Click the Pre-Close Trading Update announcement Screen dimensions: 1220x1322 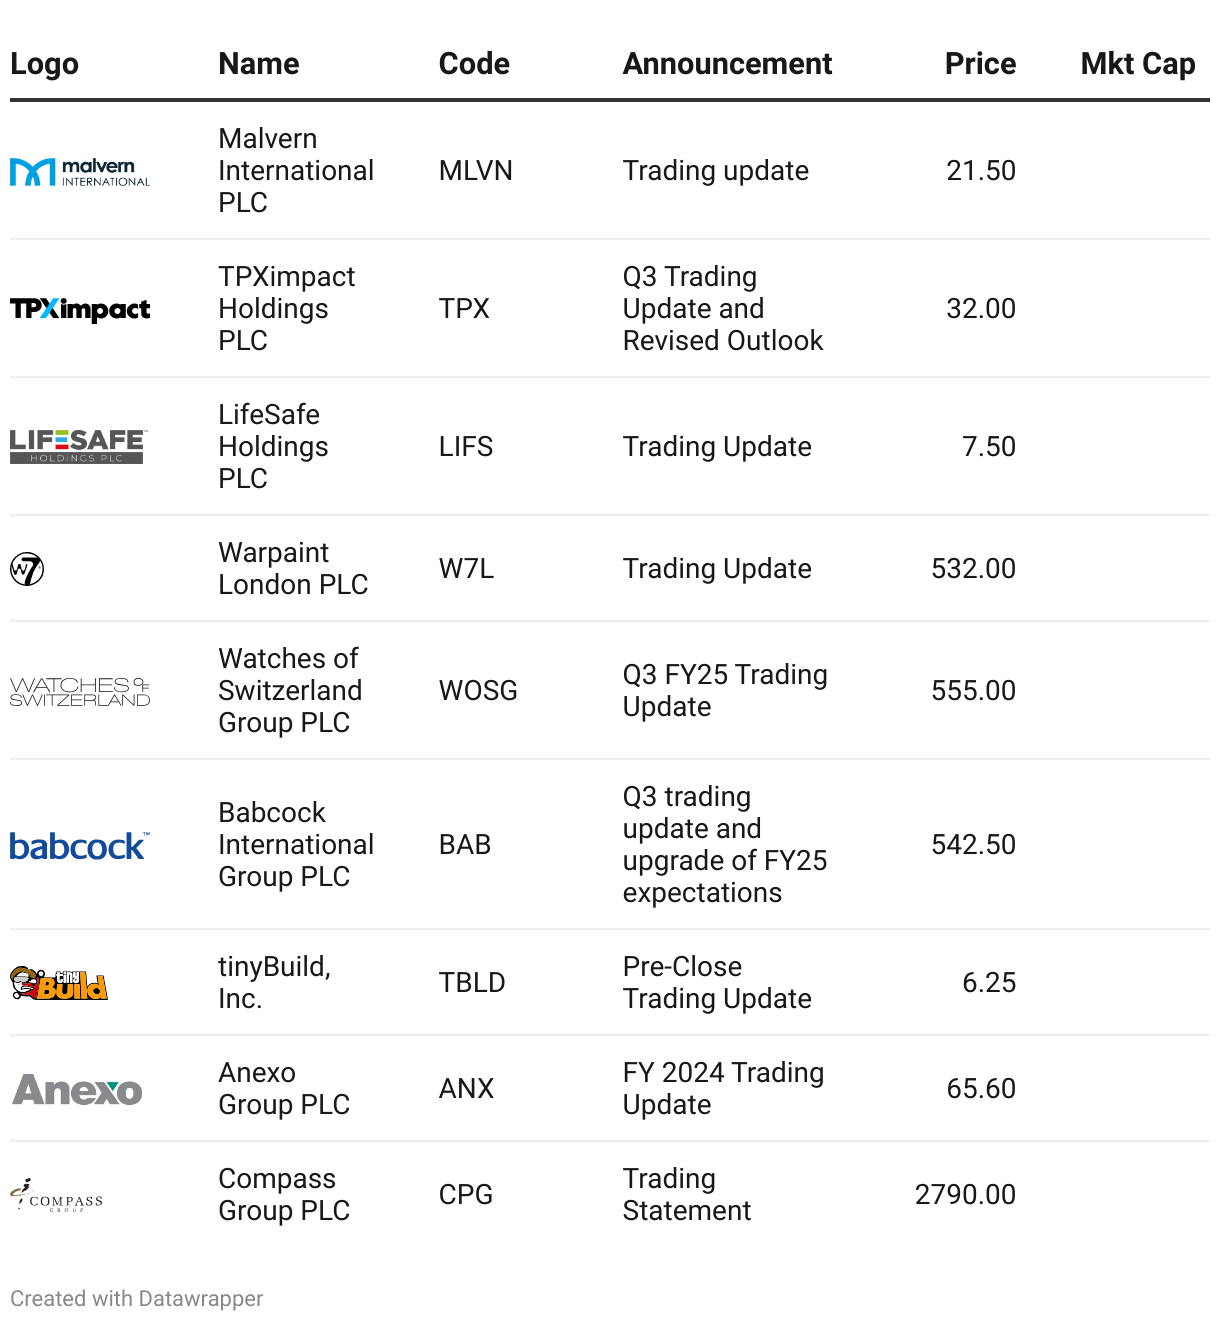[717, 983]
